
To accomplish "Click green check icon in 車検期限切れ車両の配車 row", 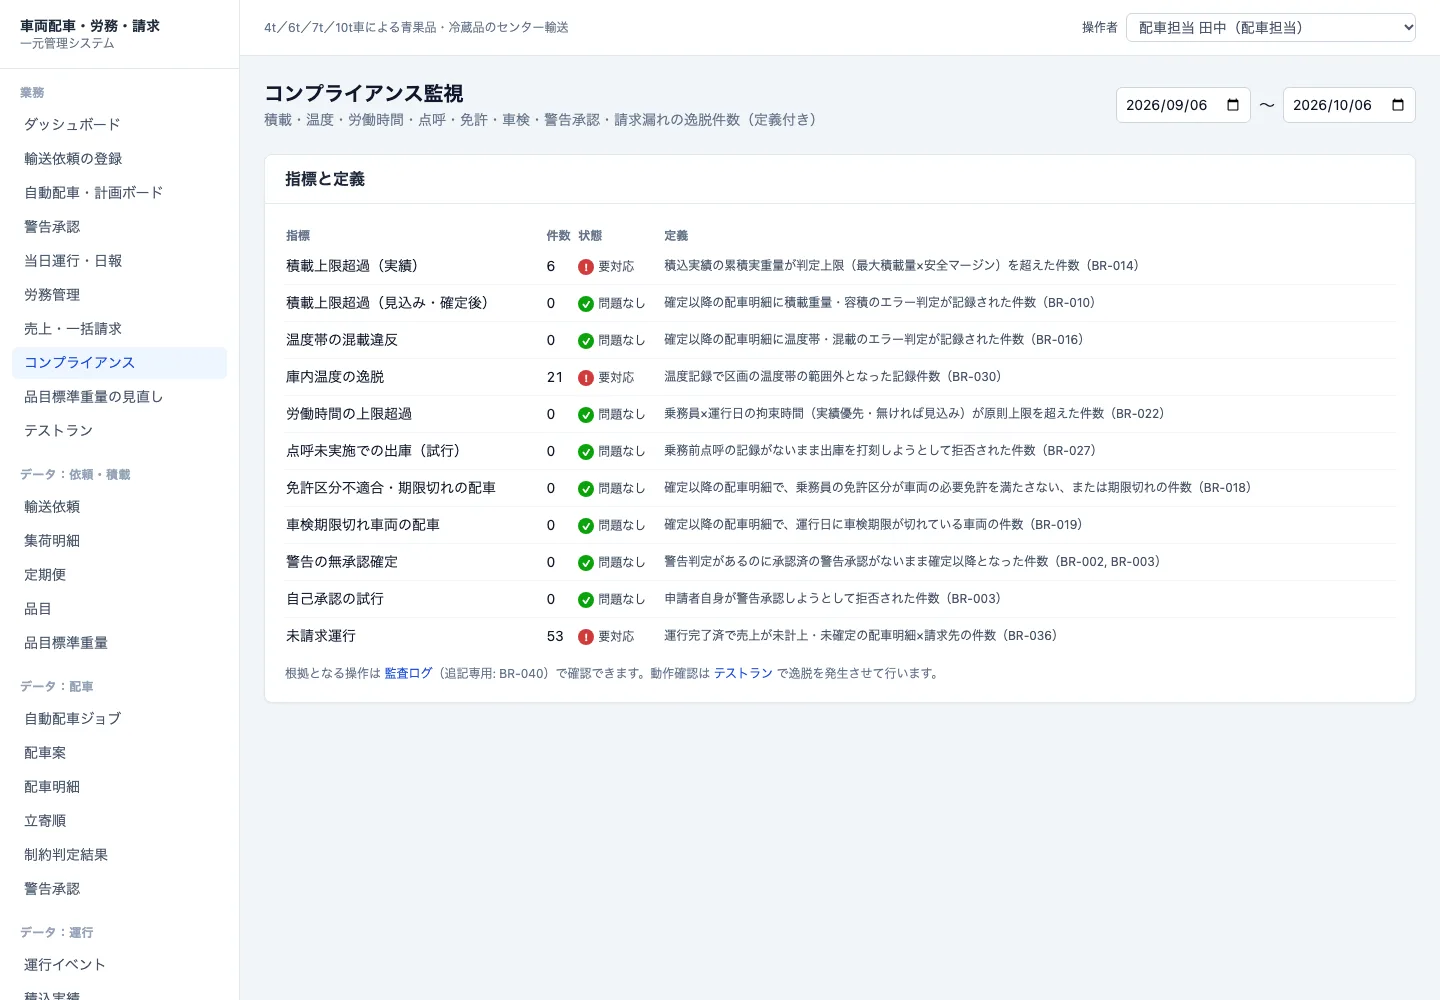I will [586, 526].
